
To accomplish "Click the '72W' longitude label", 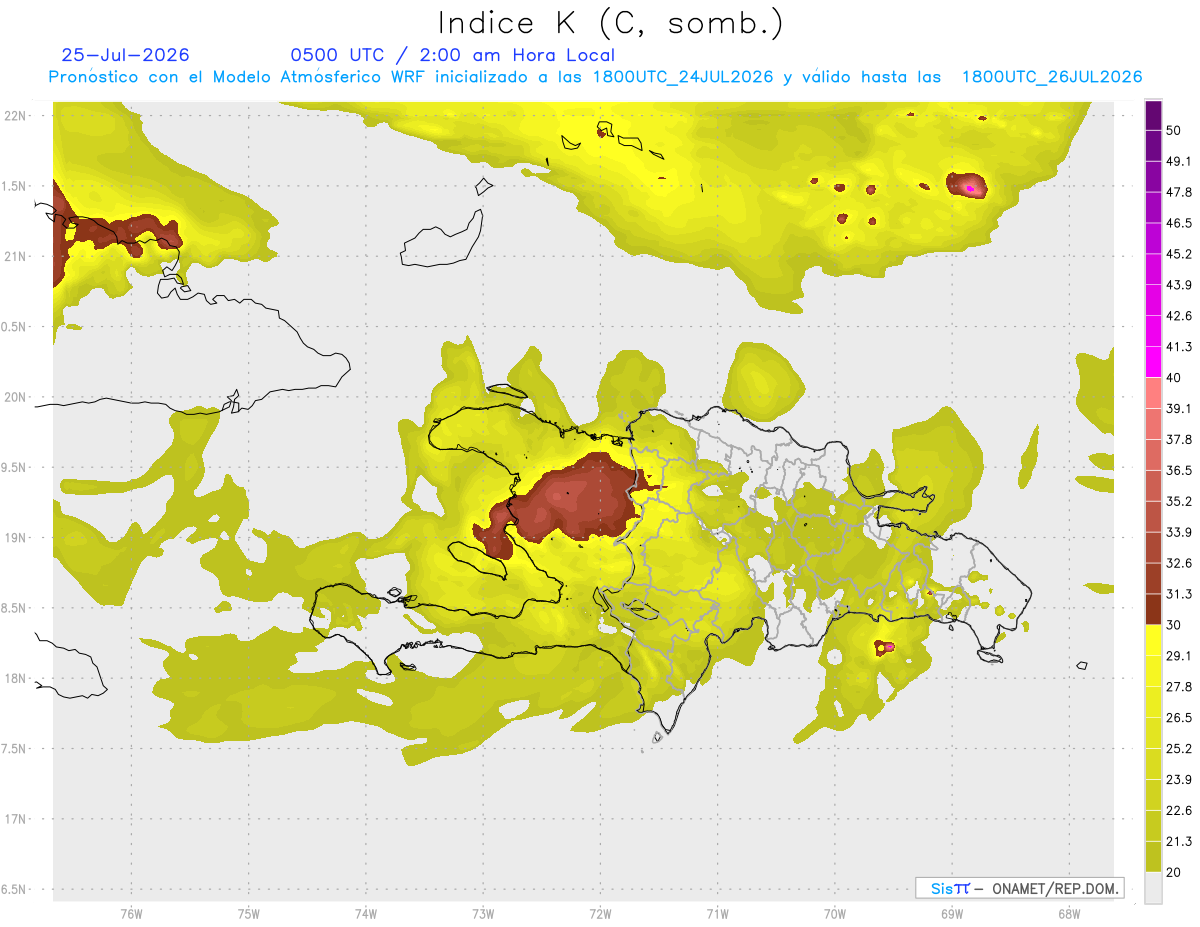I will pyautogui.click(x=600, y=914).
